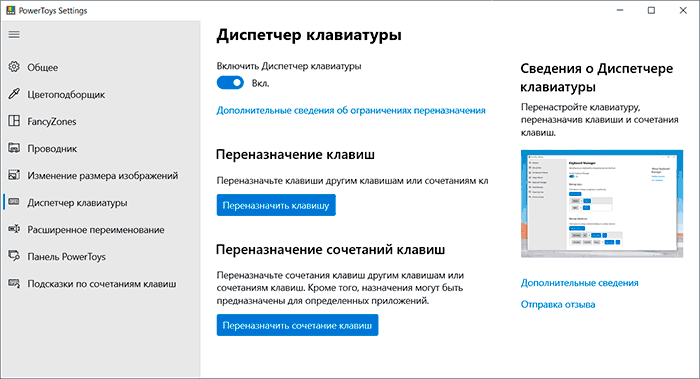Click the Переназначение клавиш heading
This screenshot has width=700, height=379.
coord(295,154)
